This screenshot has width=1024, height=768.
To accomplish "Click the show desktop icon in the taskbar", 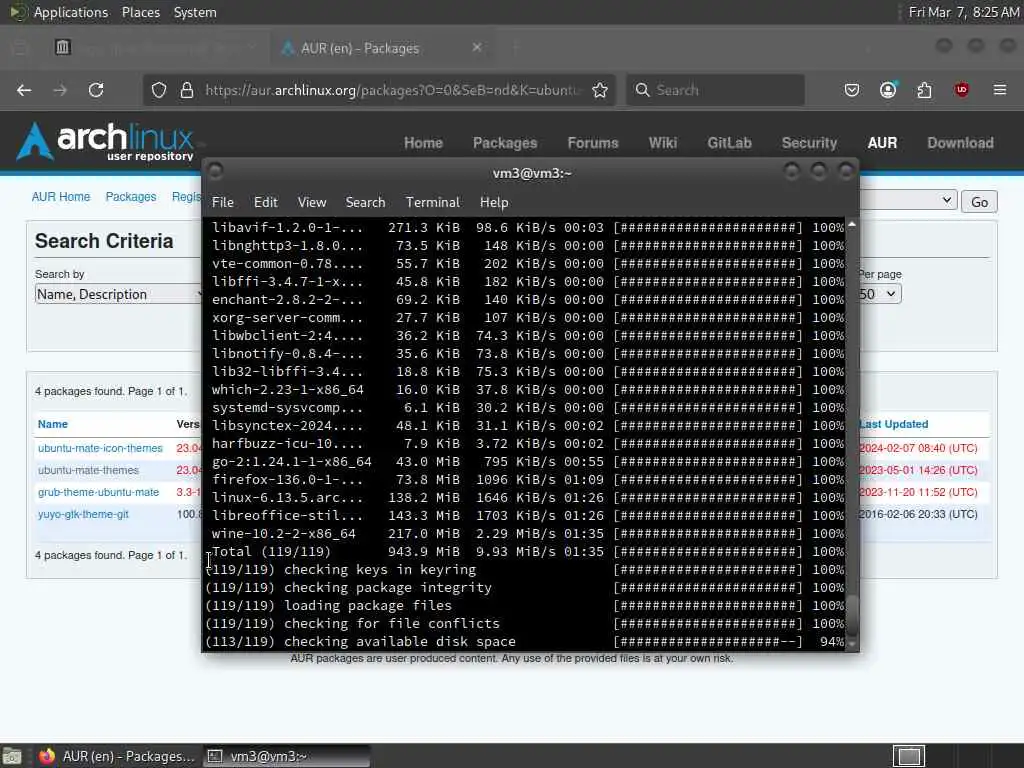I will coord(12,756).
